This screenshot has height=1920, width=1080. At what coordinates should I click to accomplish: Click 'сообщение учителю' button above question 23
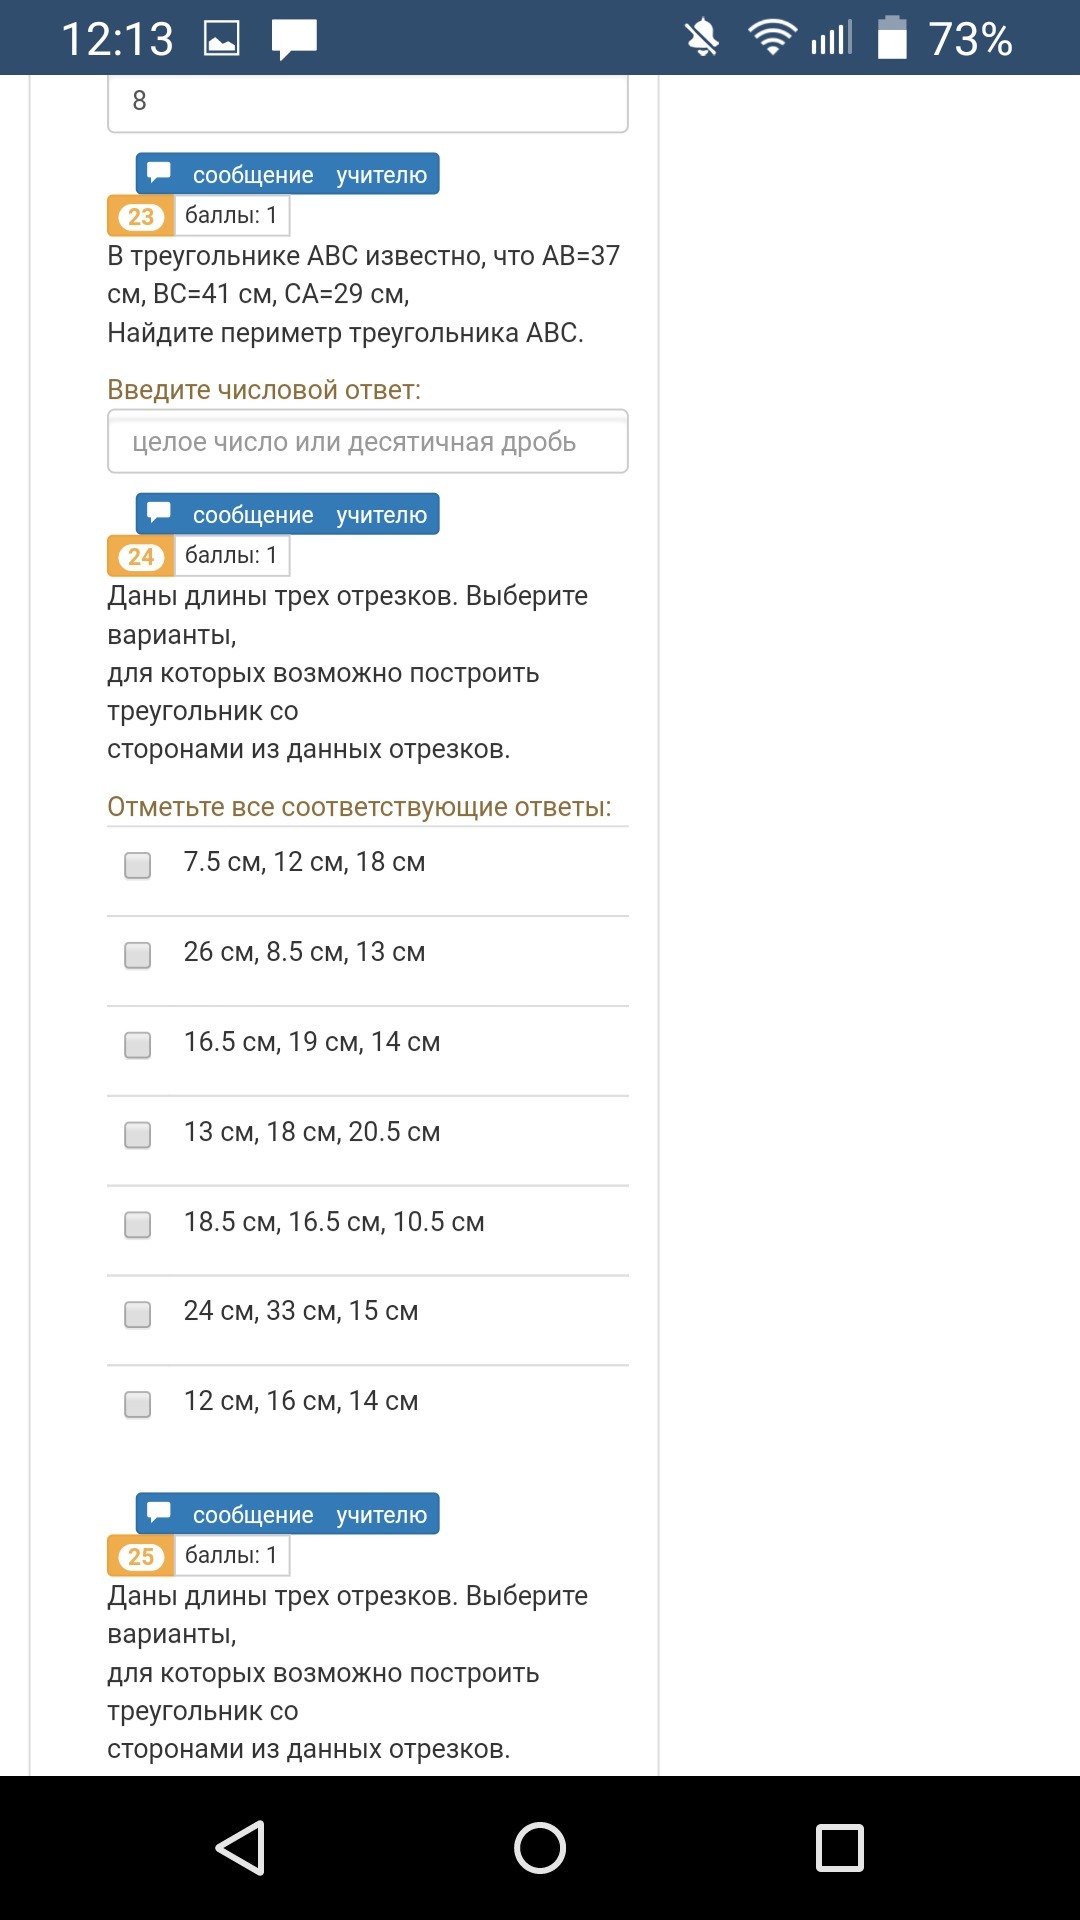coord(288,174)
